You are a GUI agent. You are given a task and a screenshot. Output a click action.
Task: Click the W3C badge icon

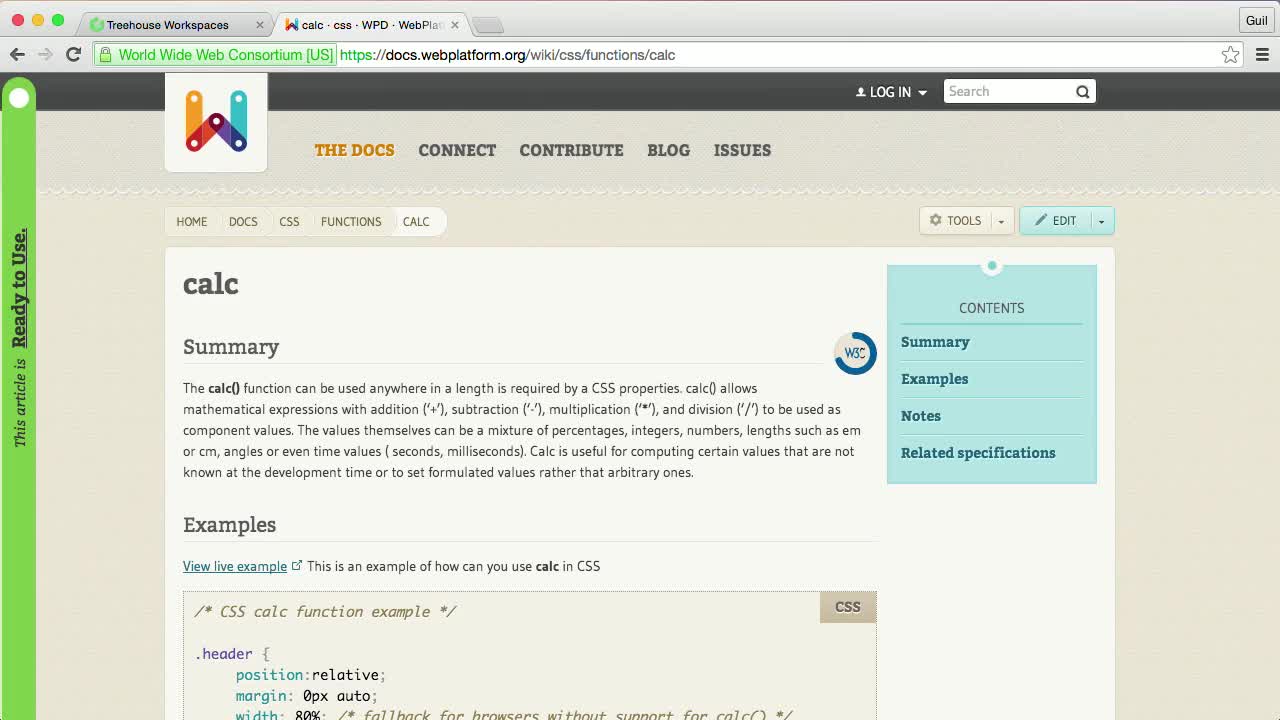point(854,353)
